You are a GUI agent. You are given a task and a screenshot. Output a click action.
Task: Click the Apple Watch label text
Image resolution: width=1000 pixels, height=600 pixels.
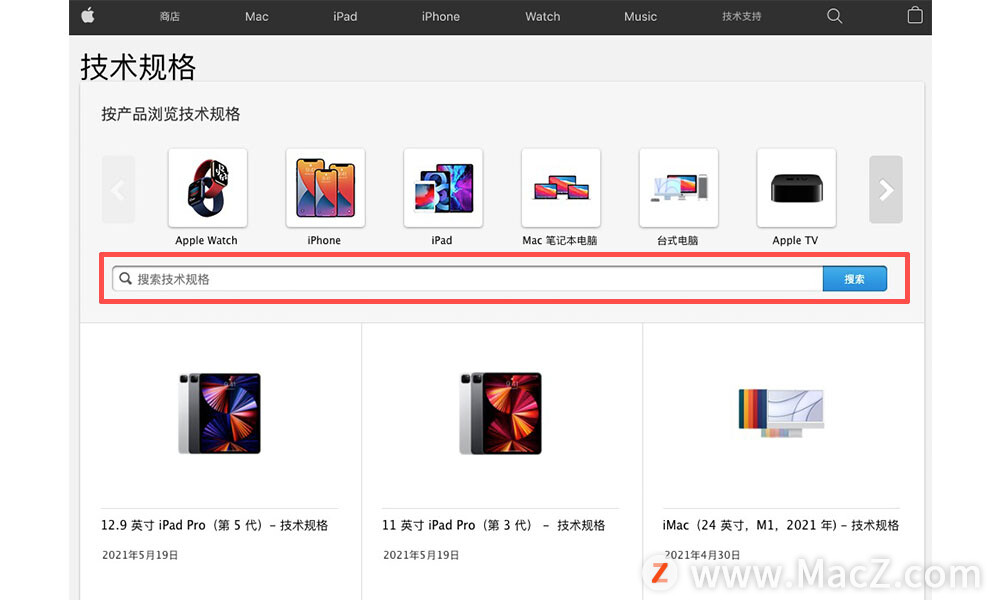click(x=207, y=240)
